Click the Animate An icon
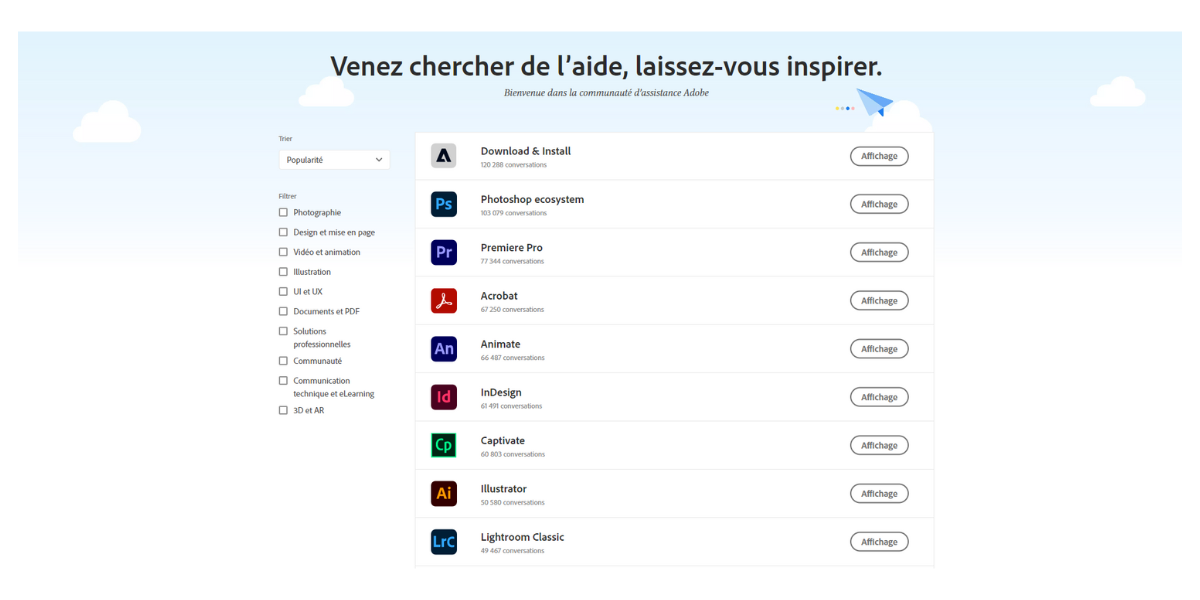Screen dimensions: 1200x600 tap(444, 349)
